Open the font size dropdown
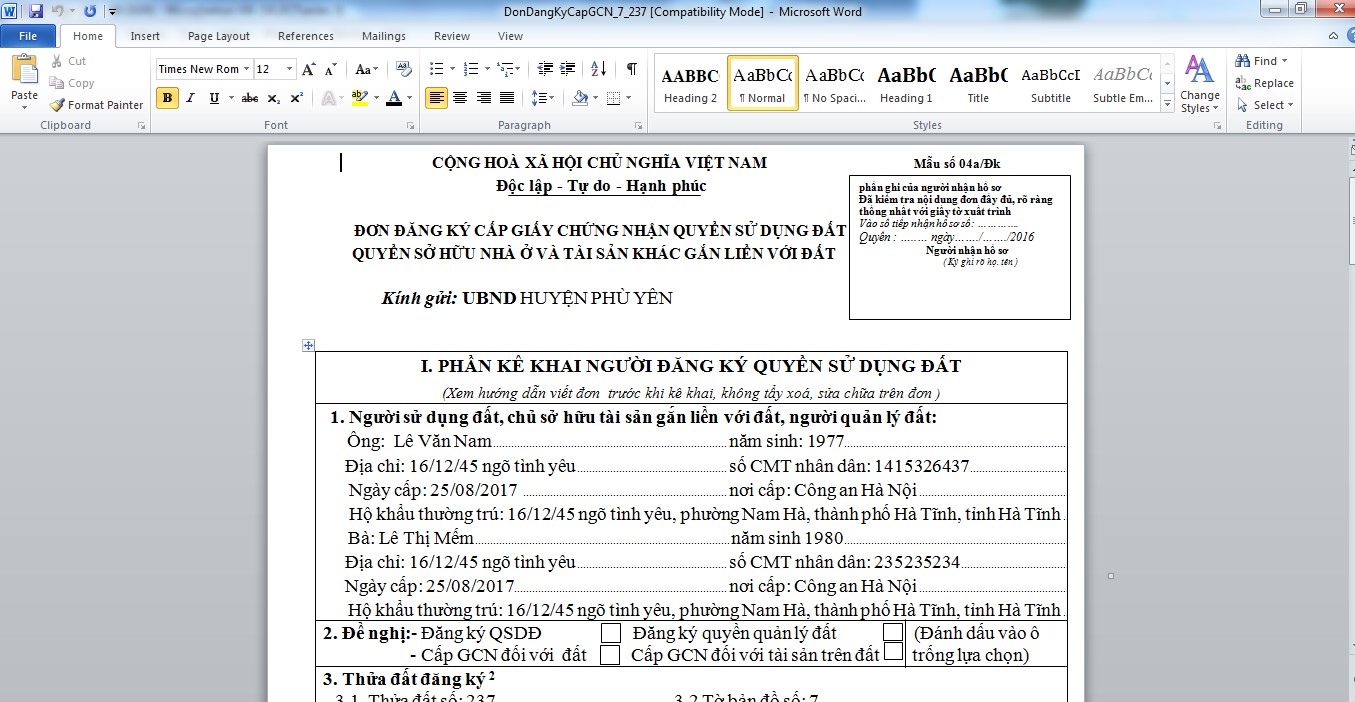The width and height of the screenshot is (1355, 702). (x=290, y=69)
